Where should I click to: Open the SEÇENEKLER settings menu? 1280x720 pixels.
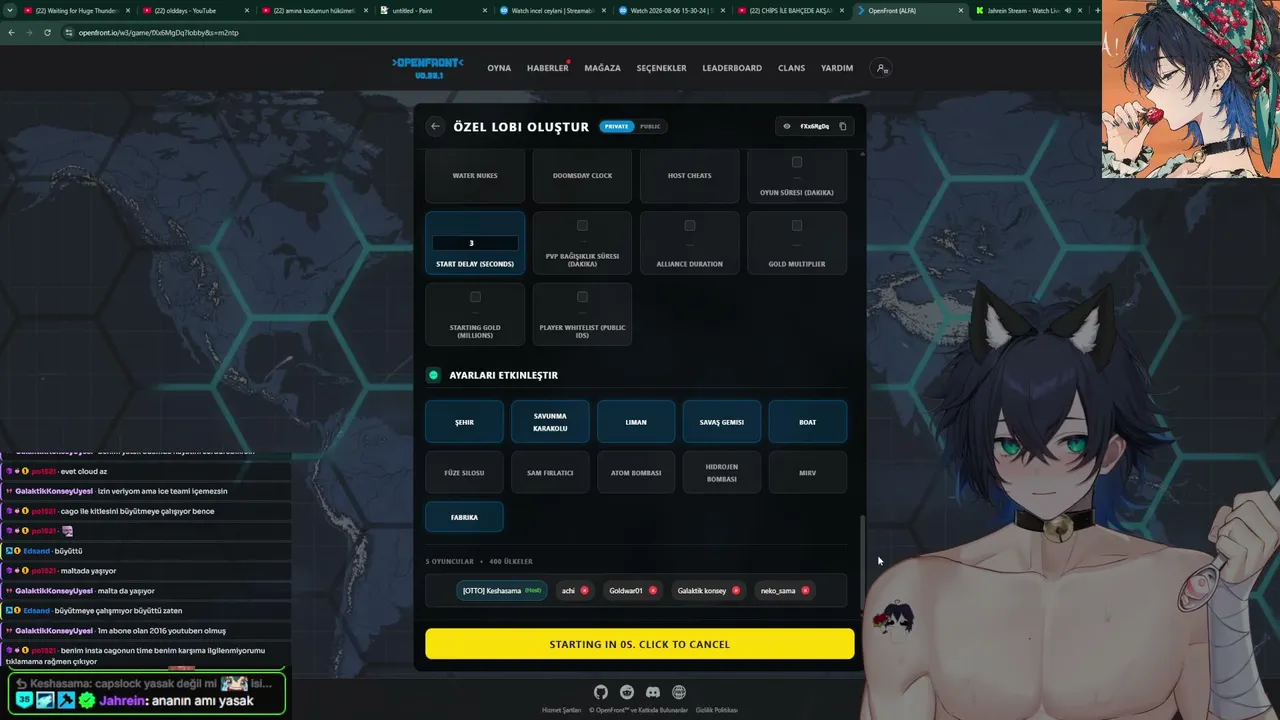click(662, 68)
